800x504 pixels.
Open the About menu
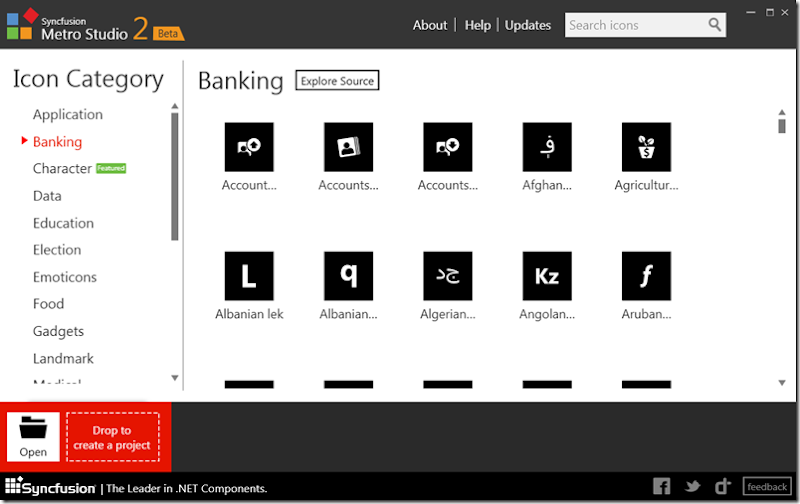430,25
